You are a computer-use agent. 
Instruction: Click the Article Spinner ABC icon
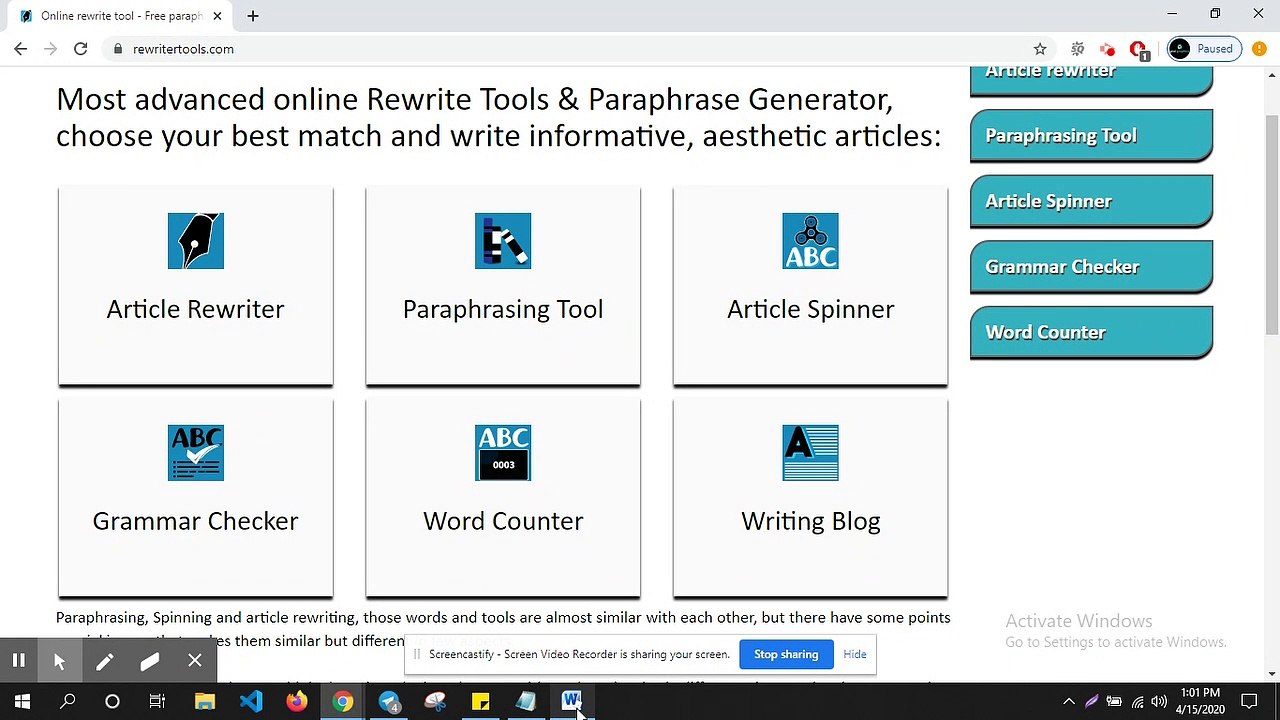point(811,241)
